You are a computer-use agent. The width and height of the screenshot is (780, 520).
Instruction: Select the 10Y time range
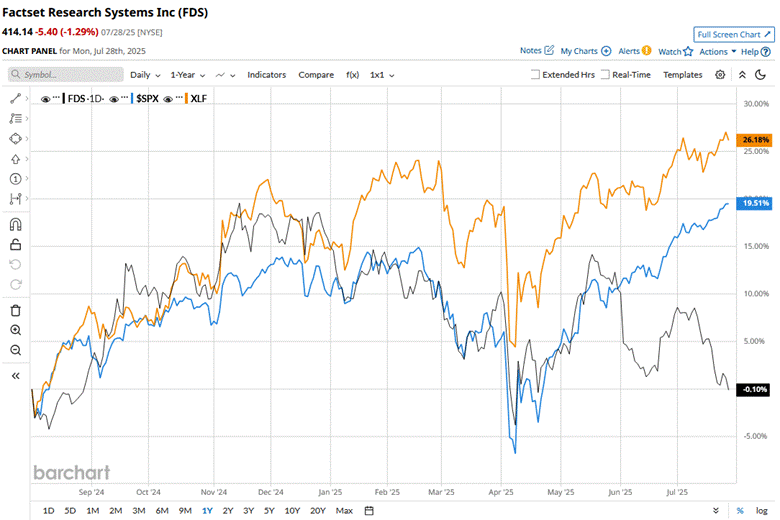pos(292,511)
